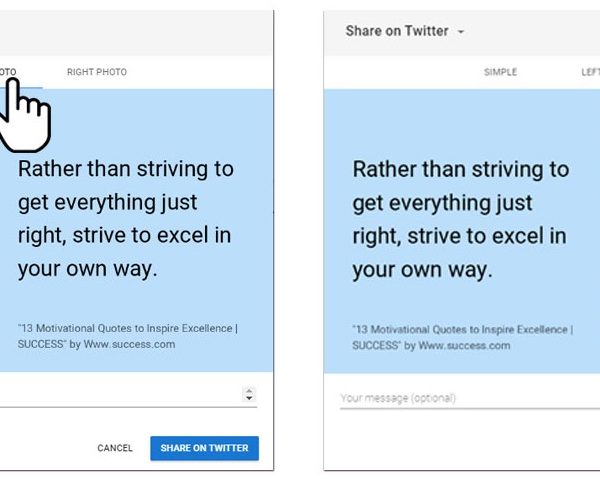
Task: Switch to the RIGHT PHOTO tab
Action: (x=97, y=72)
